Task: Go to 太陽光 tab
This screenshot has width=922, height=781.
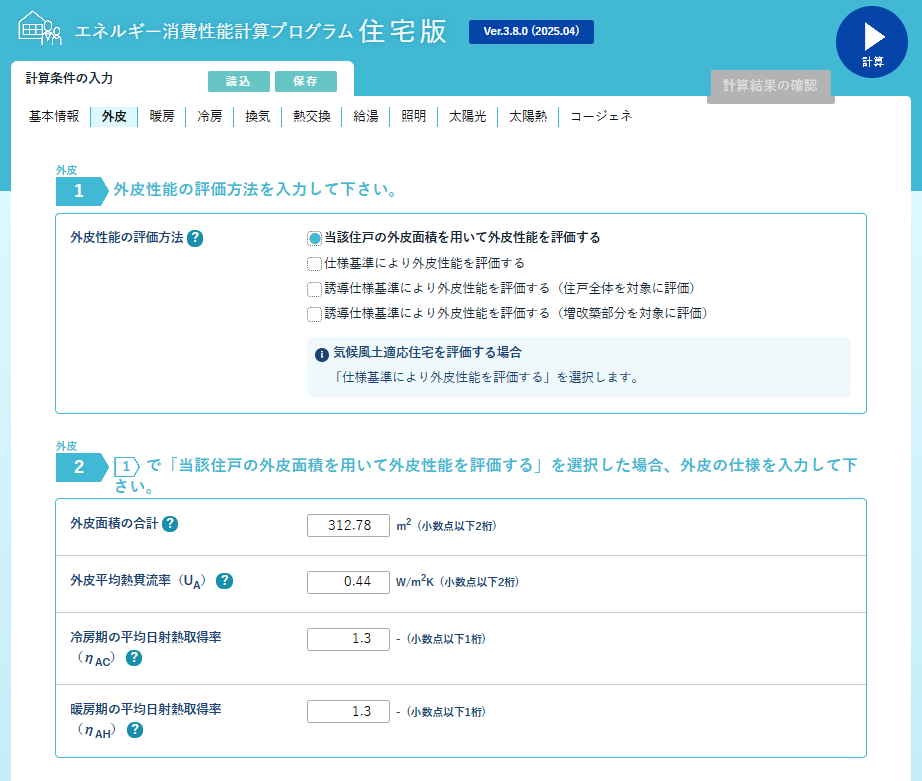Action: [467, 116]
